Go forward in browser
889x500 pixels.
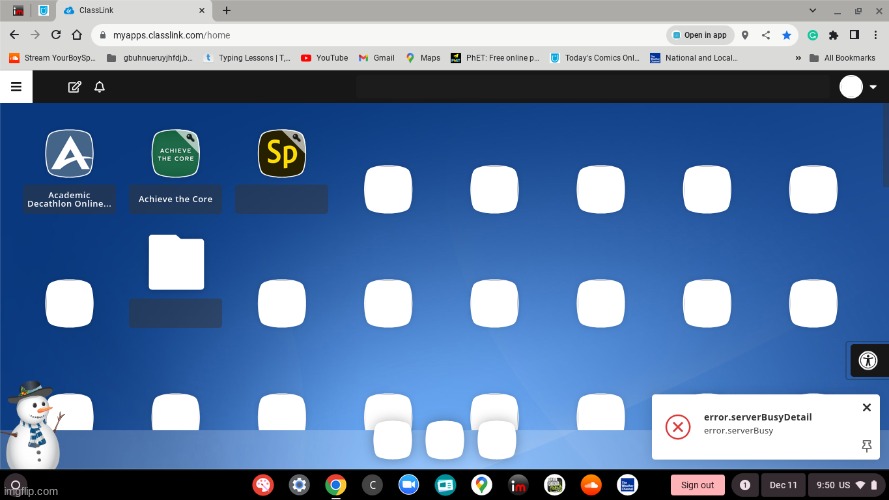(x=35, y=35)
